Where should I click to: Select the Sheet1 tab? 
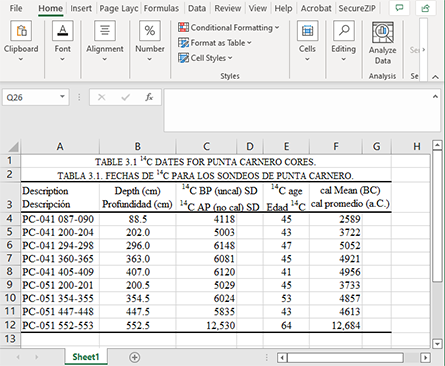[x=86, y=357]
